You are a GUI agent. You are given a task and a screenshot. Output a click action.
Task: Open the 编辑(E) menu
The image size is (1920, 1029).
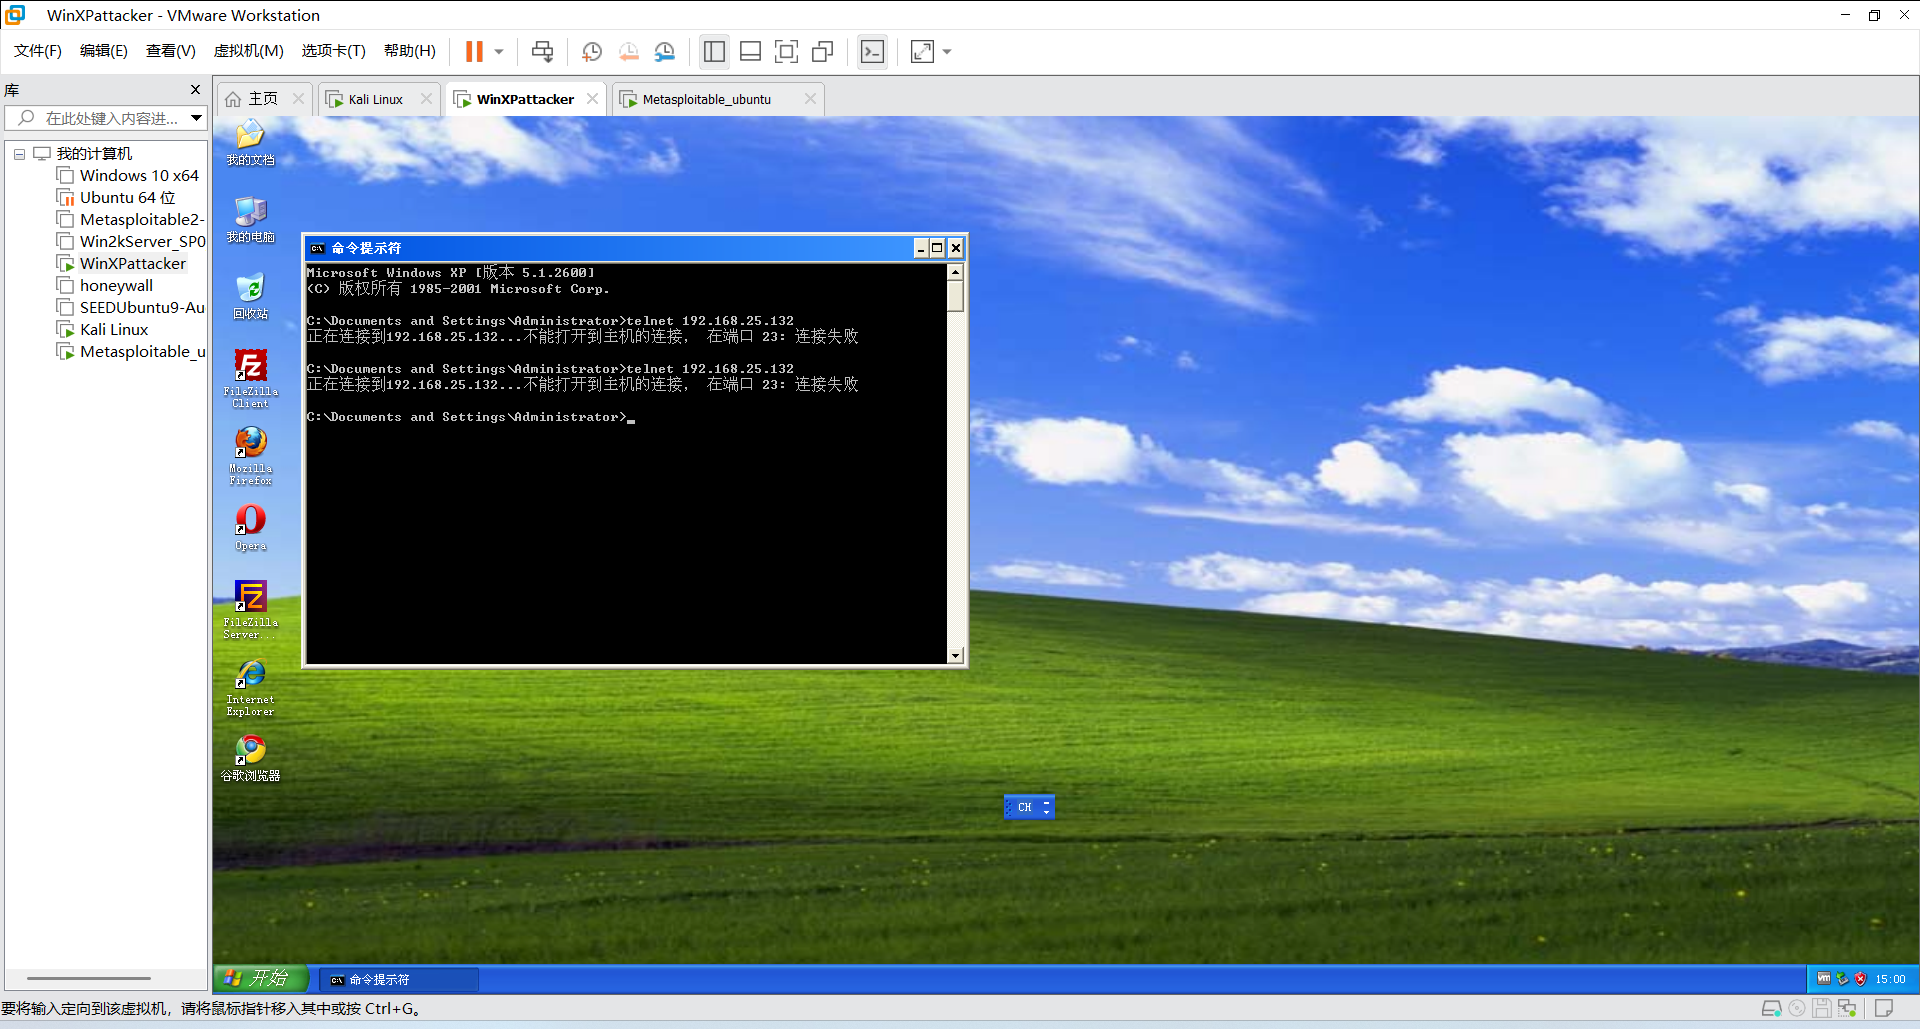104,51
